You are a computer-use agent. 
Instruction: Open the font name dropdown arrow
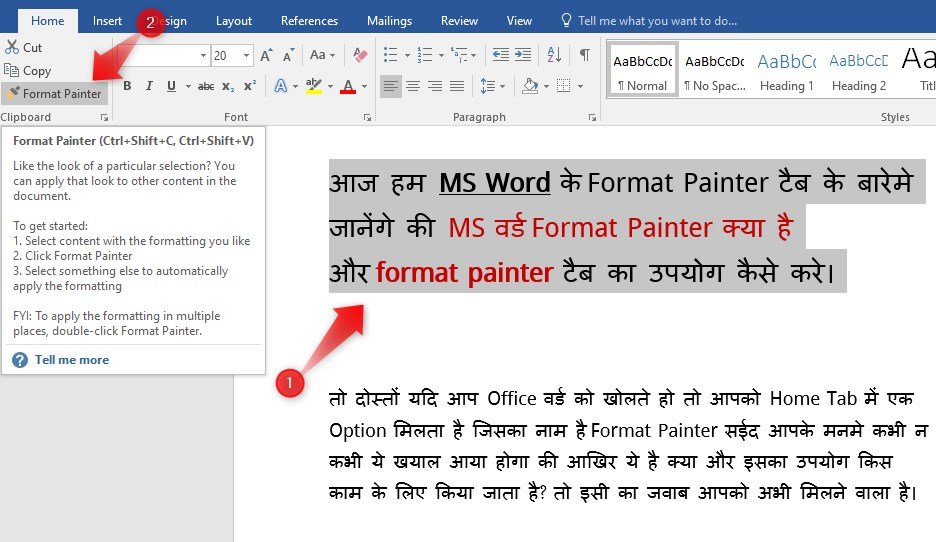[203, 56]
